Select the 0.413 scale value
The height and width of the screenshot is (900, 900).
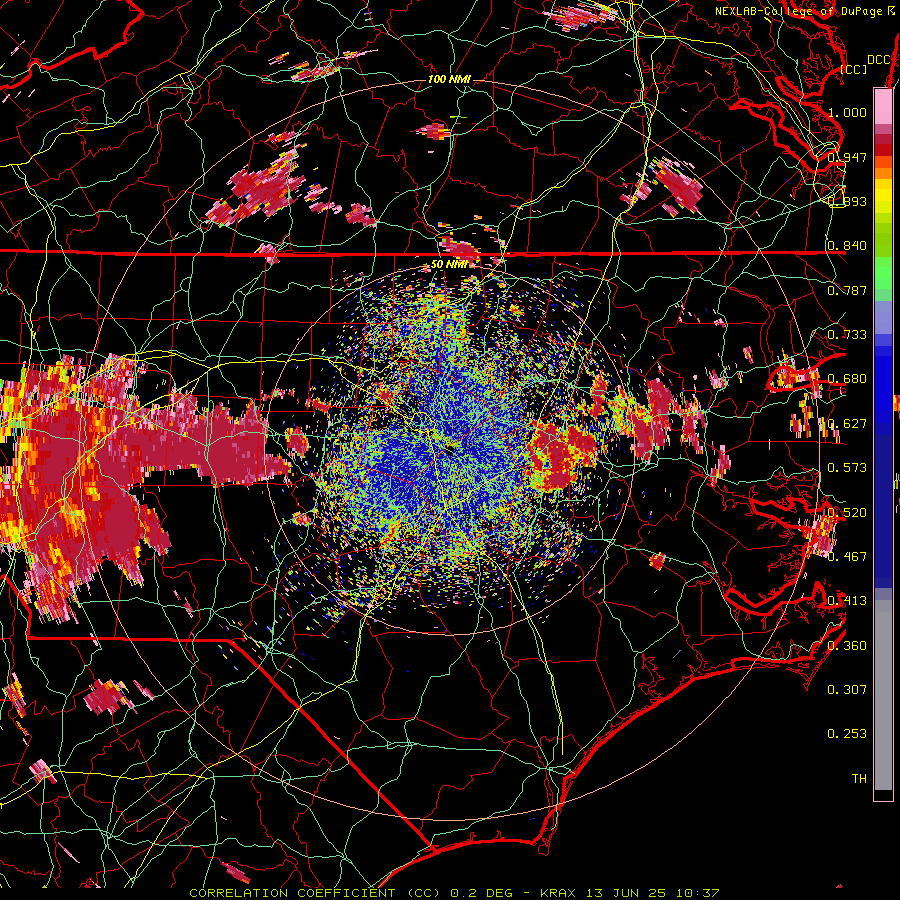pos(847,601)
